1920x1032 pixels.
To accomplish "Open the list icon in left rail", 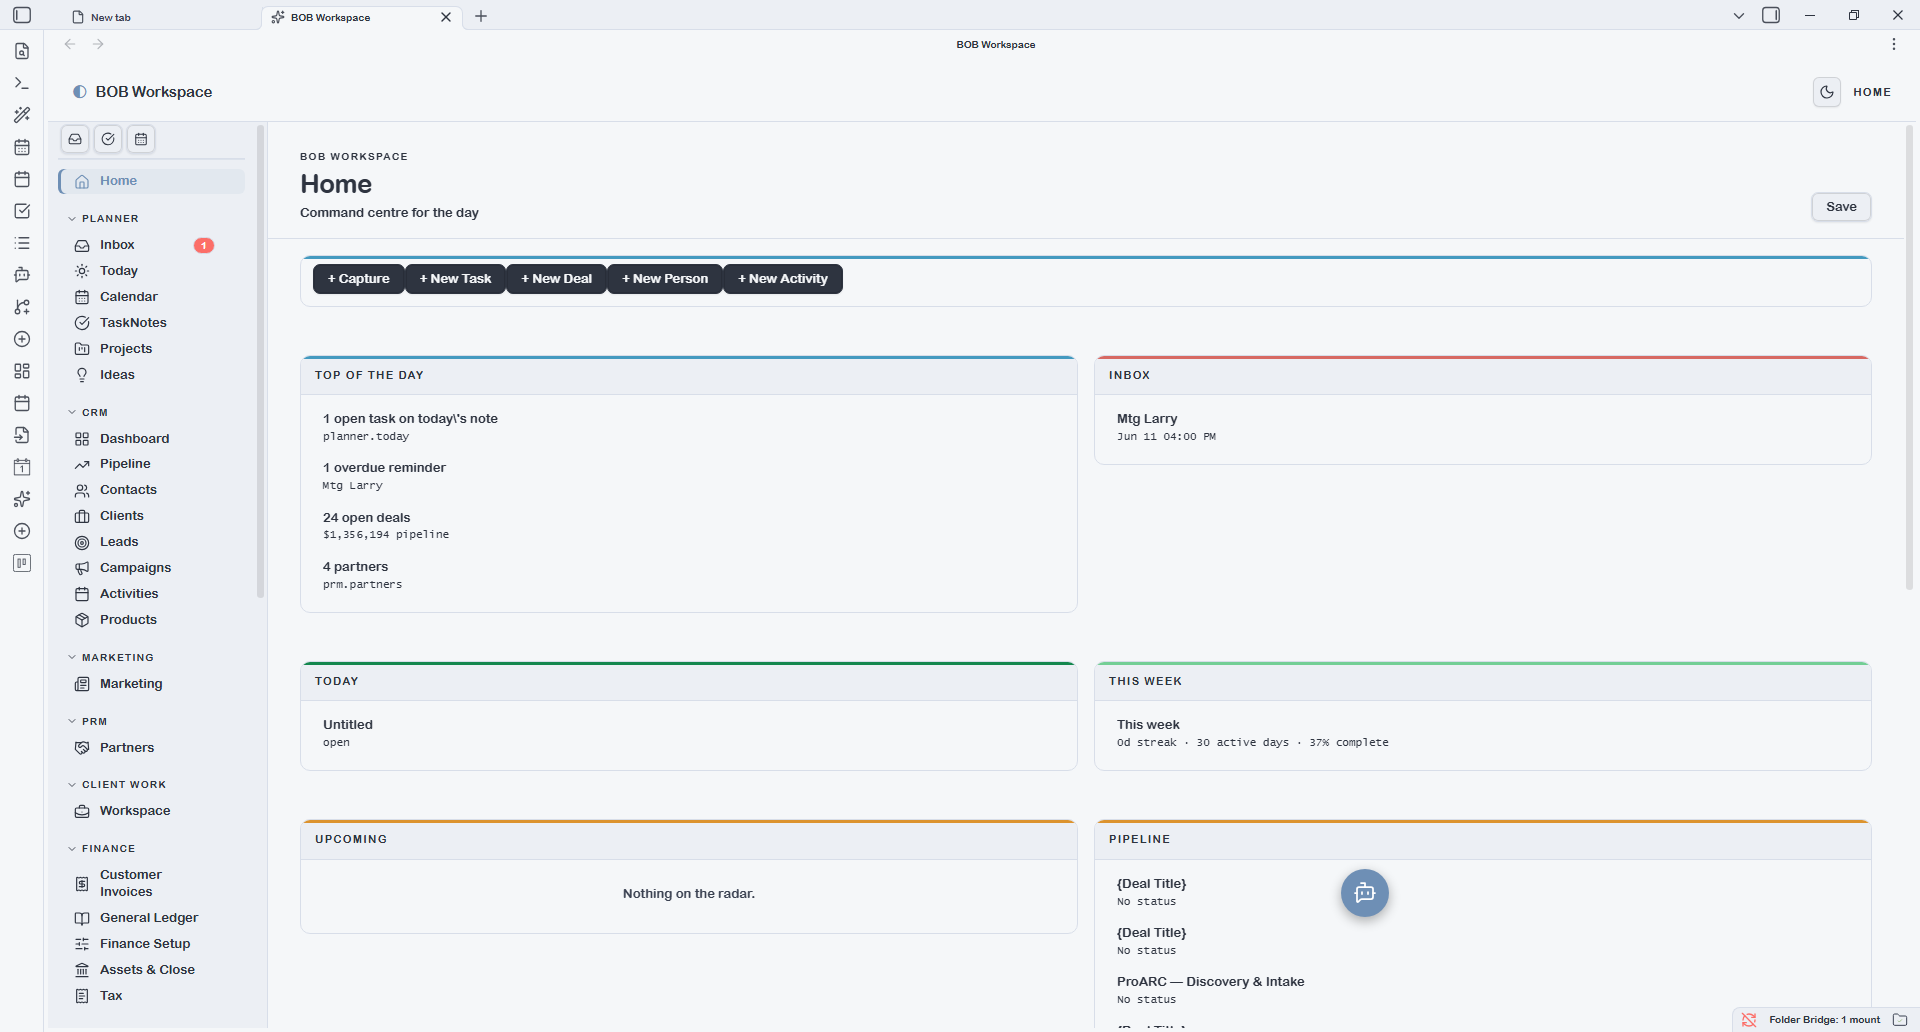I will tap(22, 243).
